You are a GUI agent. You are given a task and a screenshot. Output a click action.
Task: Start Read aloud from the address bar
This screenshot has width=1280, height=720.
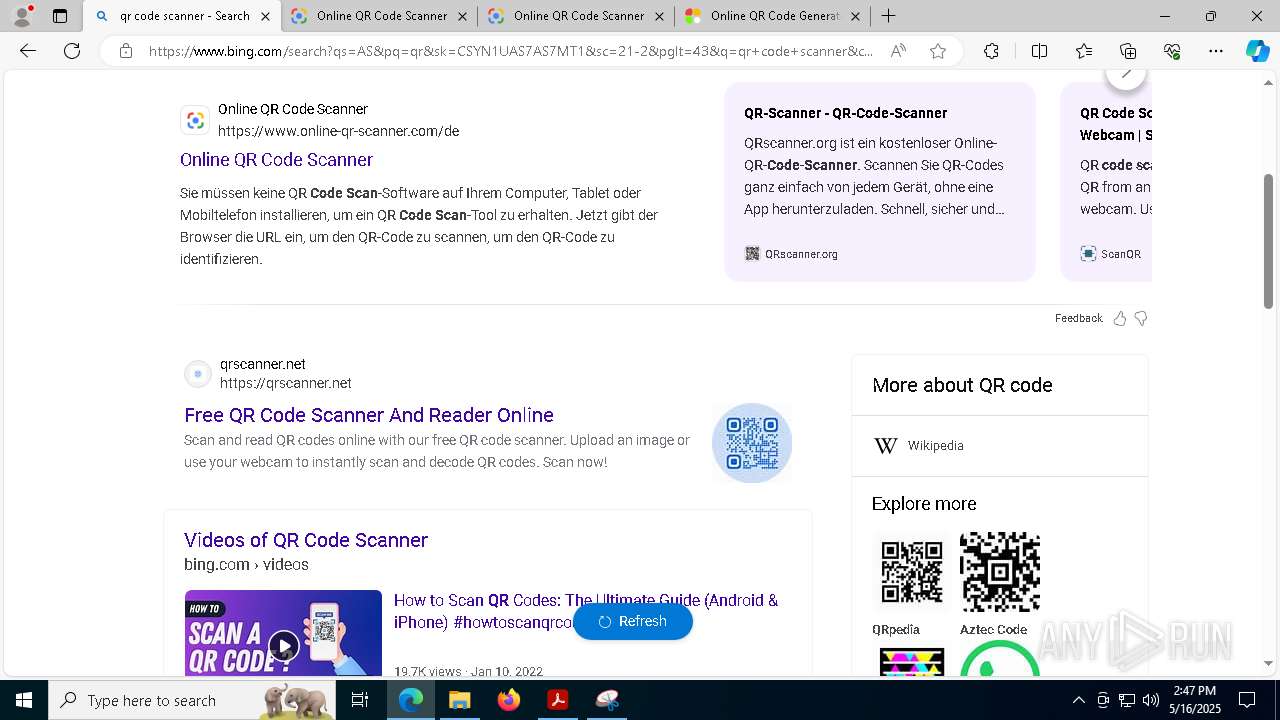(x=898, y=51)
